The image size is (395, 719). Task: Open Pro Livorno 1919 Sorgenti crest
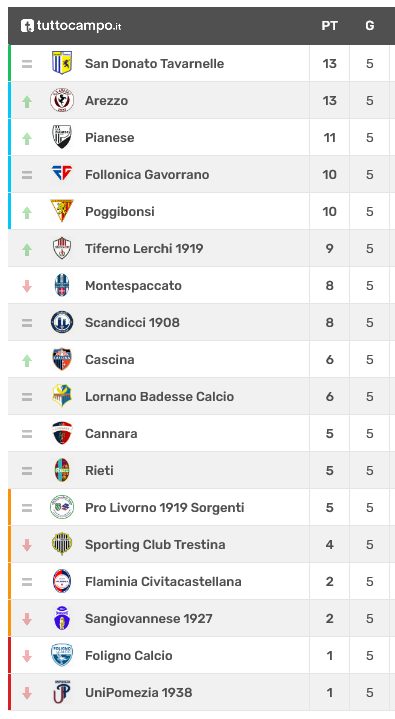(62, 507)
